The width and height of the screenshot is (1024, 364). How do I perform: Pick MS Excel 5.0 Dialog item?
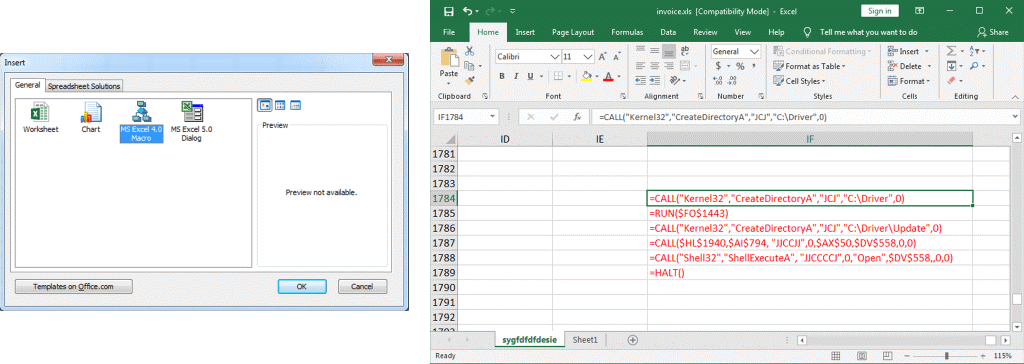(x=191, y=122)
